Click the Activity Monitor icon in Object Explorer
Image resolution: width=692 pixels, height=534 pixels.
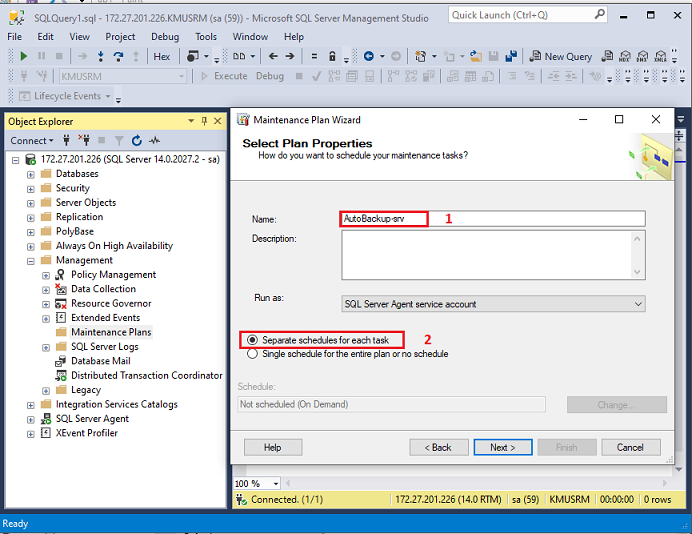pos(153,141)
